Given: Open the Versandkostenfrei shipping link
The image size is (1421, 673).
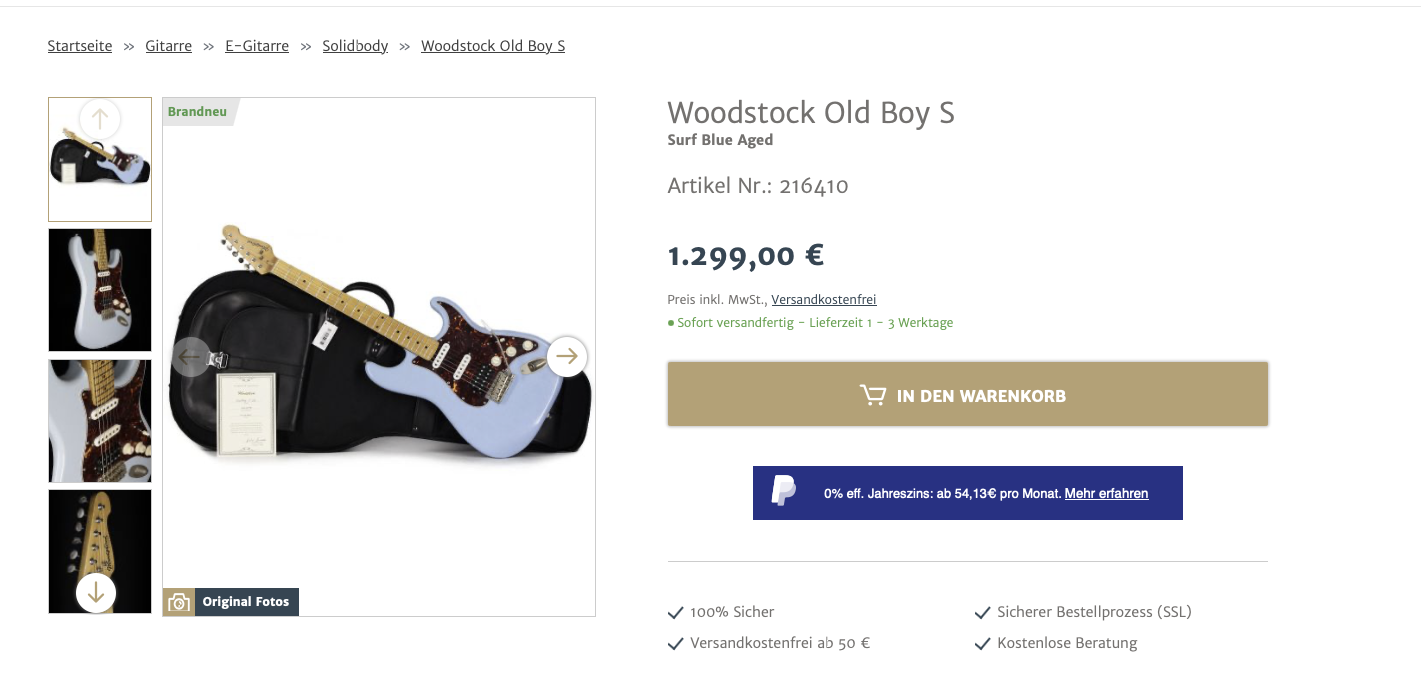Looking at the screenshot, I should click(823, 299).
